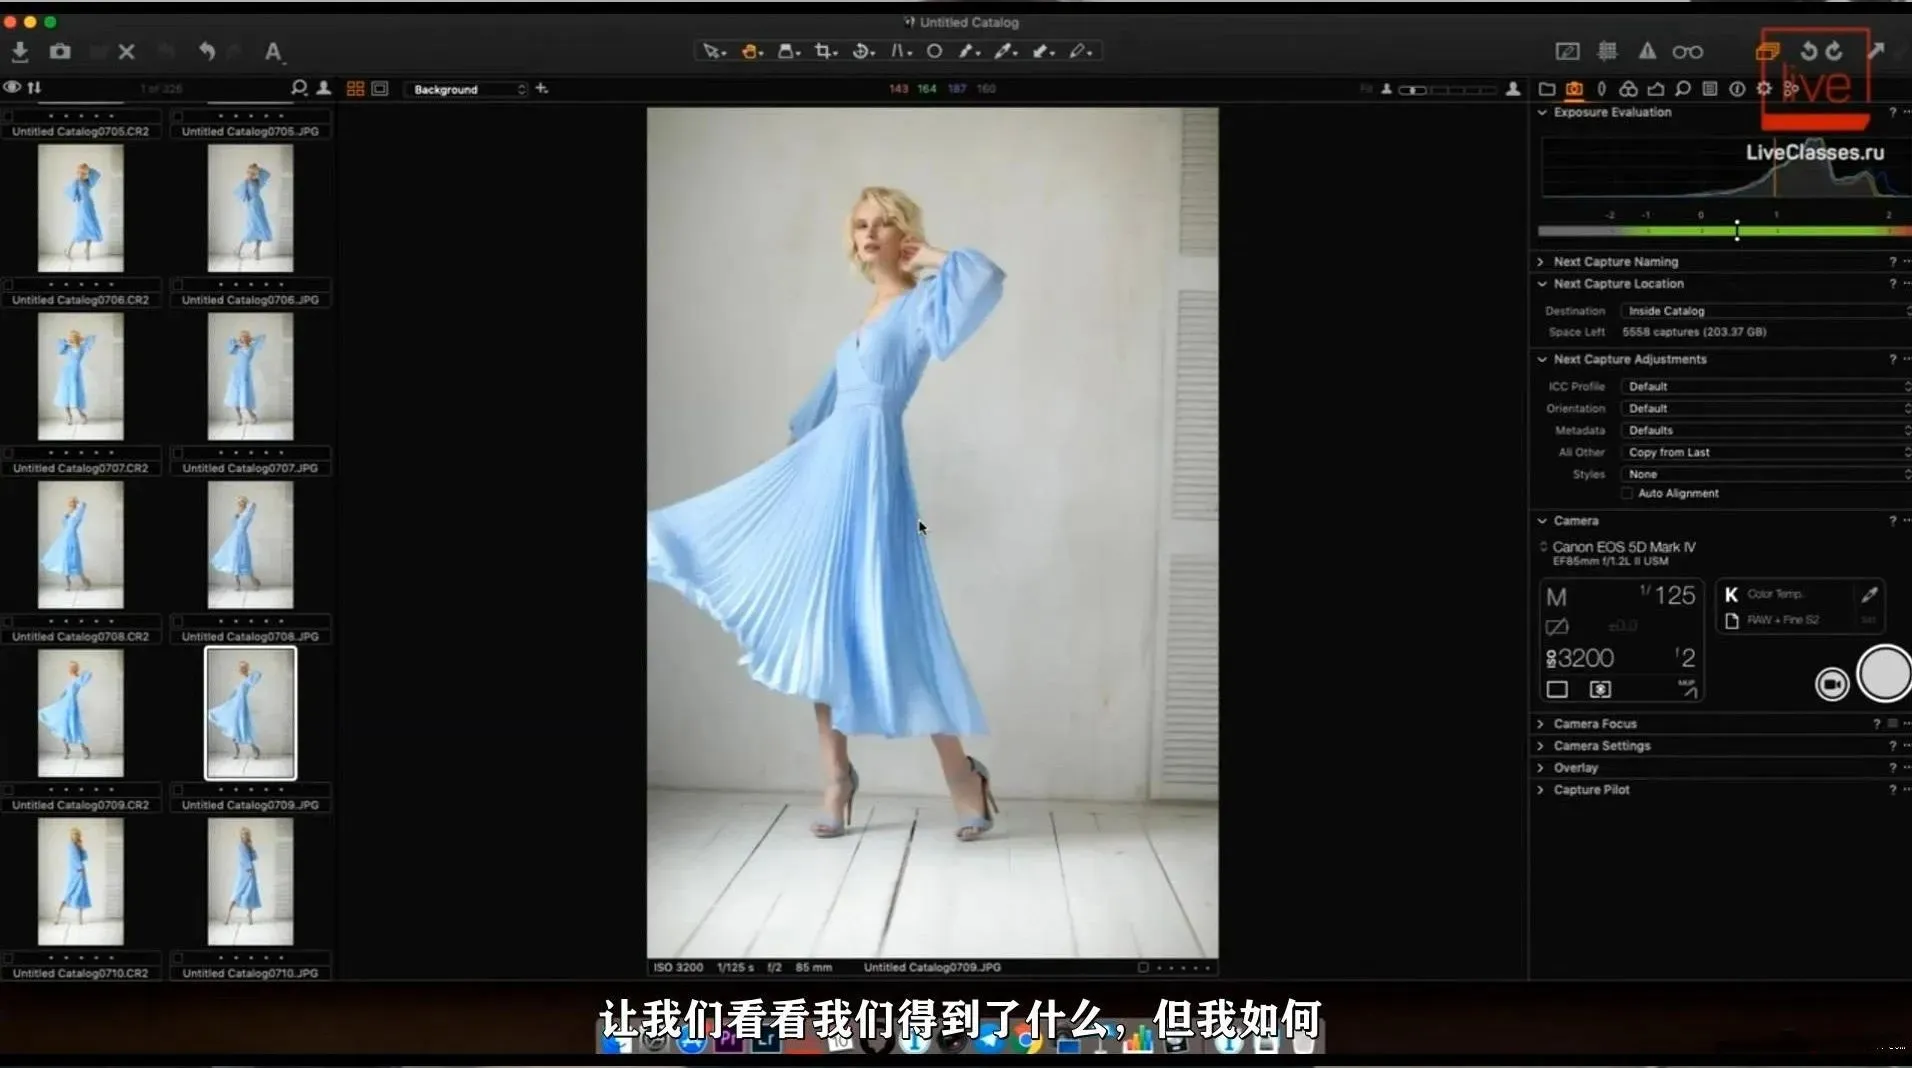Expand the Capture Pilot panel
Screen dimensions: 1912x1068
point(1541,790)
